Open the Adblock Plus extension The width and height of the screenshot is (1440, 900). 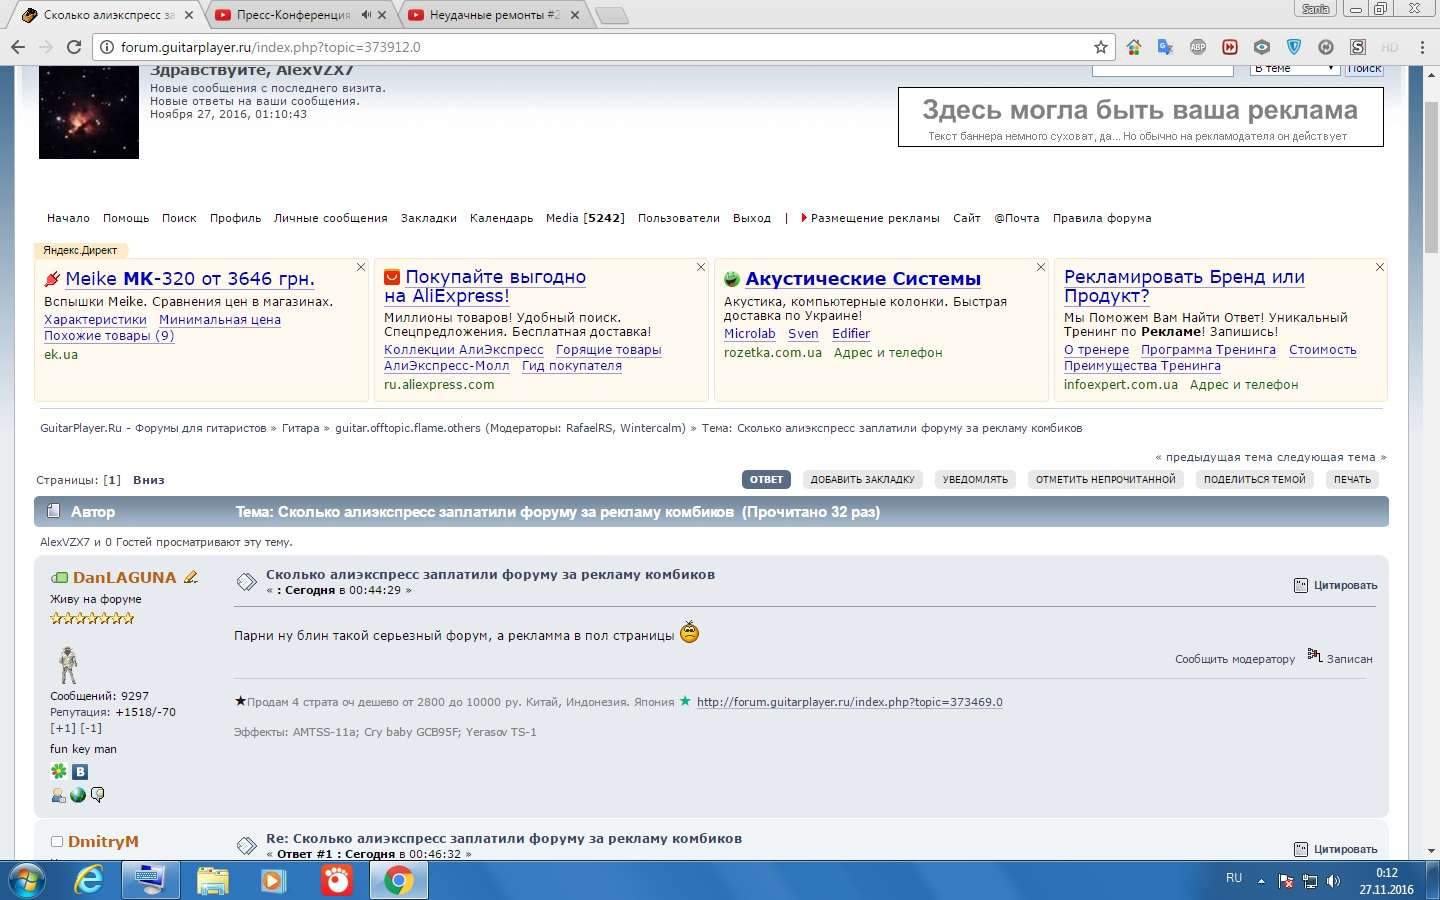pyautogui.click(x=1198, y=47)
